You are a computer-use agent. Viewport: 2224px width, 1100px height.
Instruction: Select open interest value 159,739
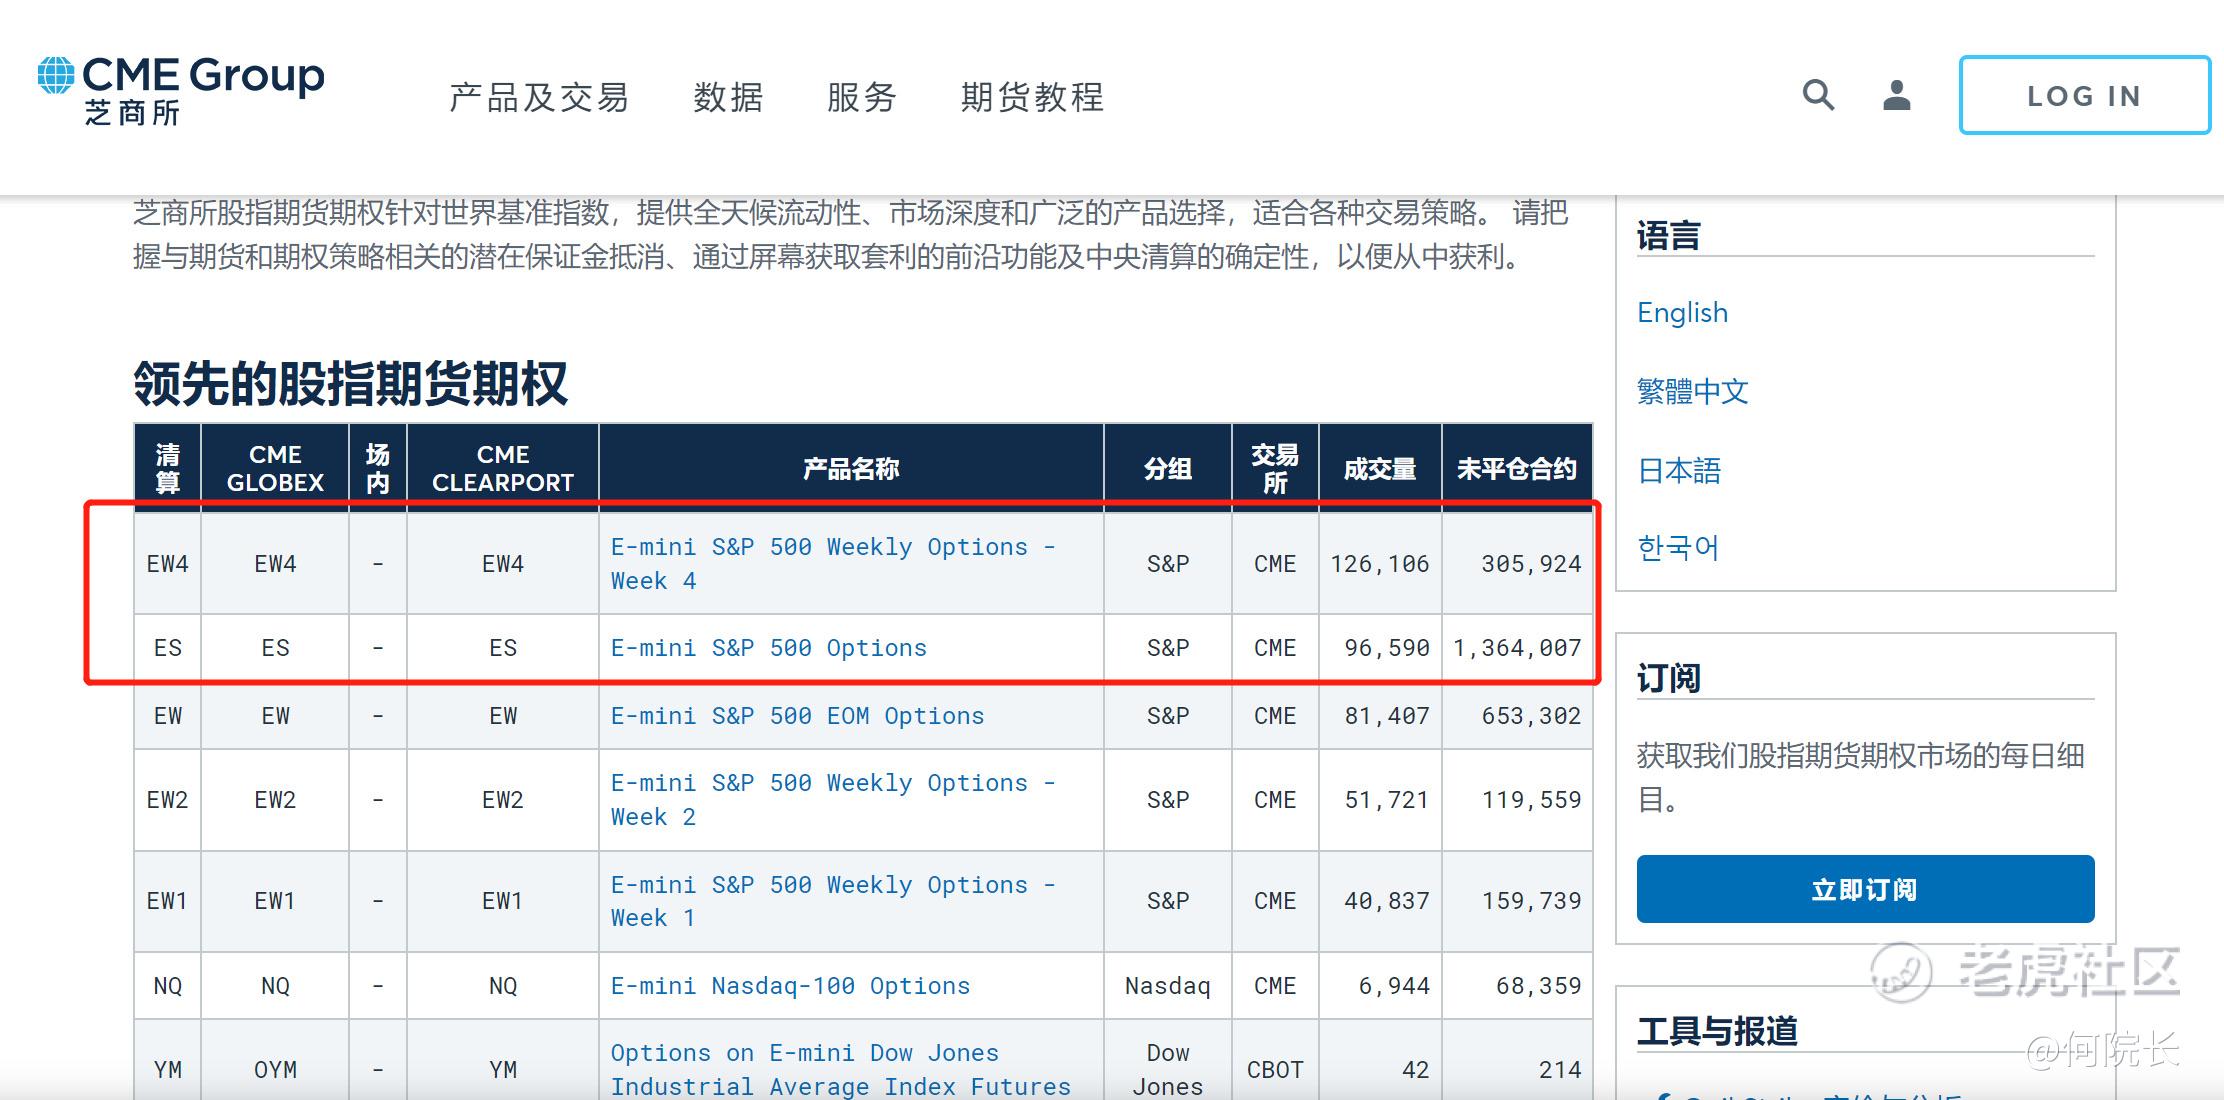point(1531,901)
